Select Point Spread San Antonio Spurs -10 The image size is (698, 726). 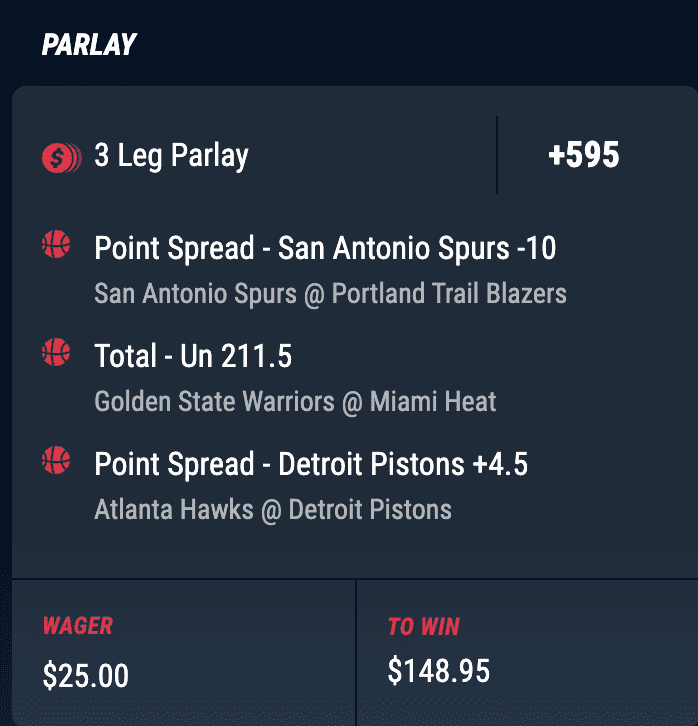click(325, 248)
